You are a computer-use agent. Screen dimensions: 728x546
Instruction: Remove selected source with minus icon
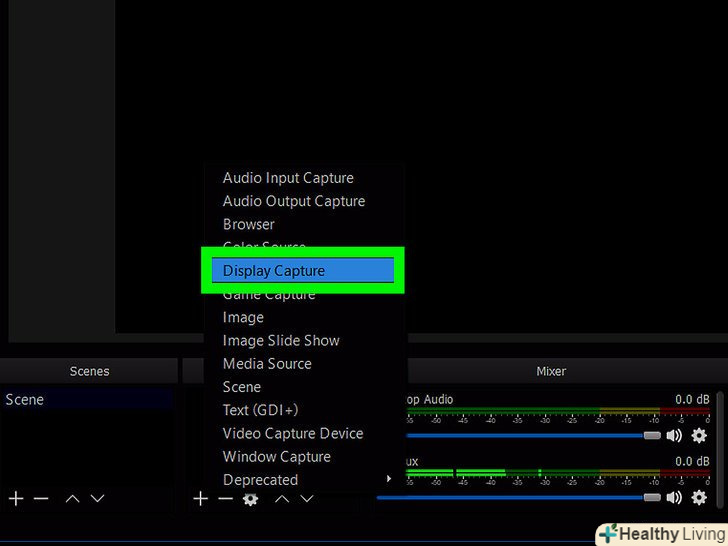(226, 499)
